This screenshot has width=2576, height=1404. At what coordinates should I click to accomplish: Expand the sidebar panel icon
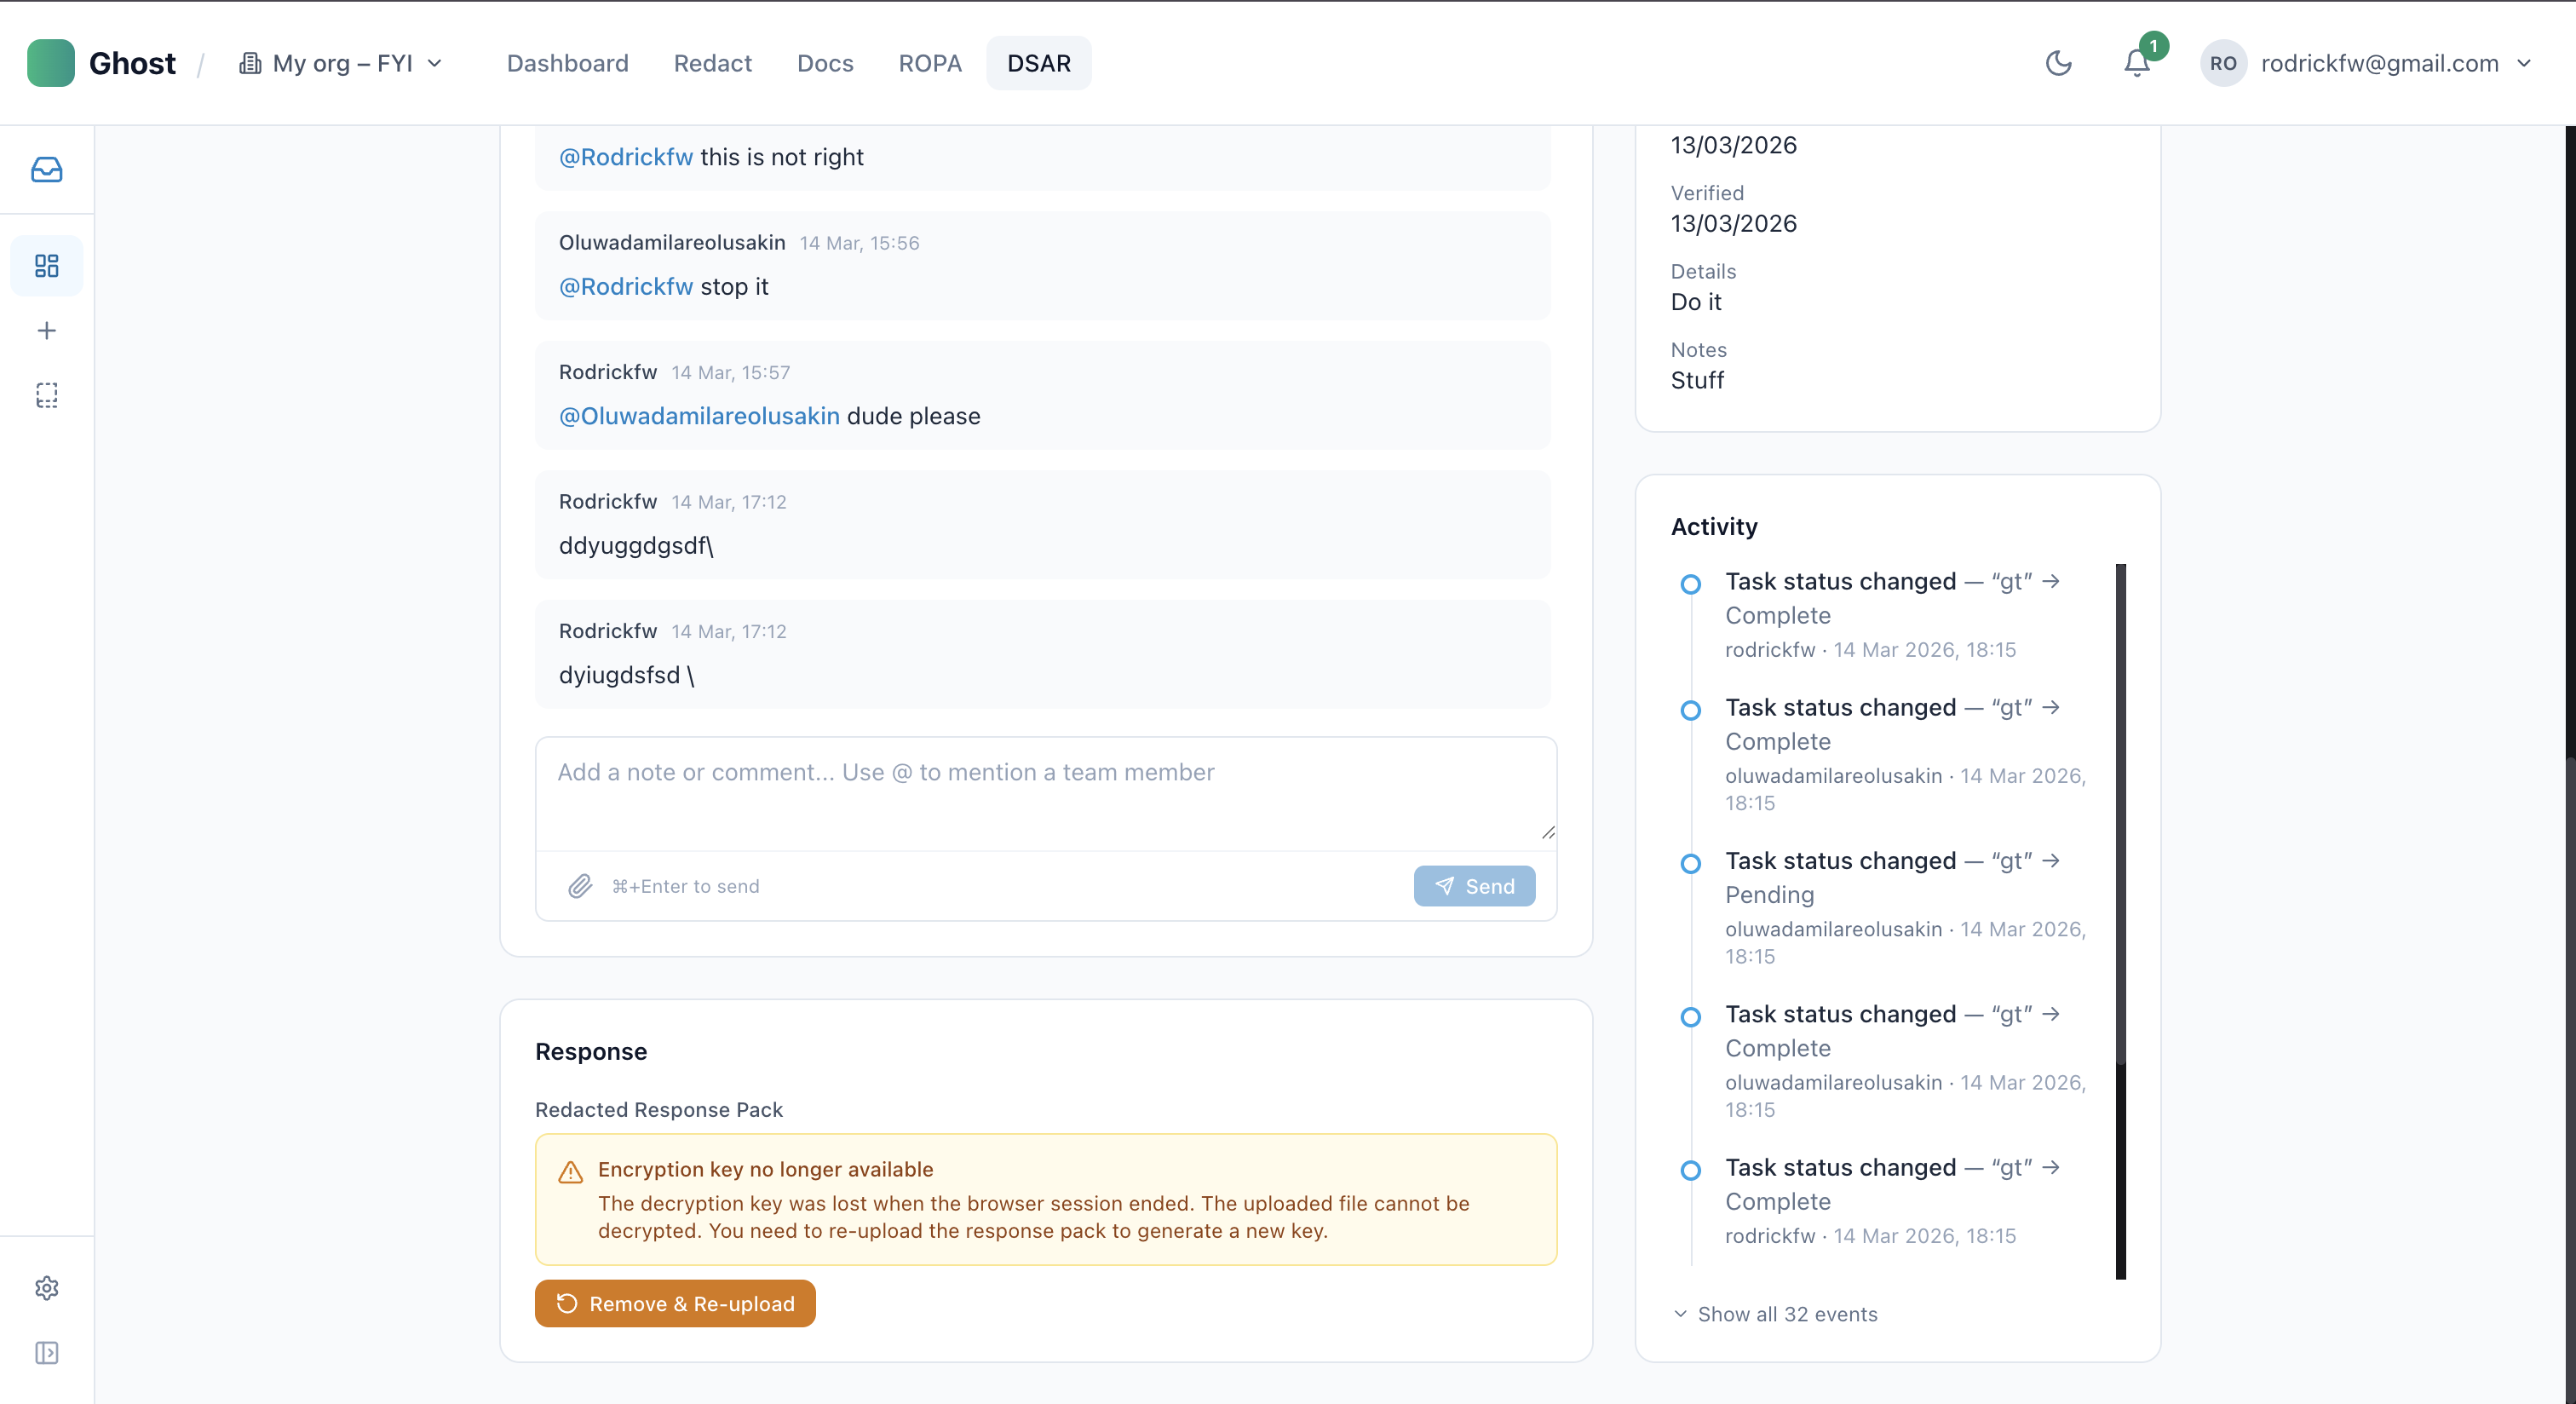click(46, 1352)
